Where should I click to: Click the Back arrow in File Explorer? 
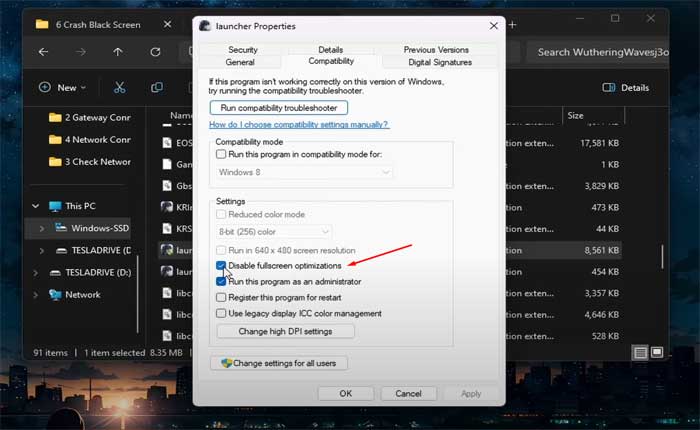(x=43, y=52)
